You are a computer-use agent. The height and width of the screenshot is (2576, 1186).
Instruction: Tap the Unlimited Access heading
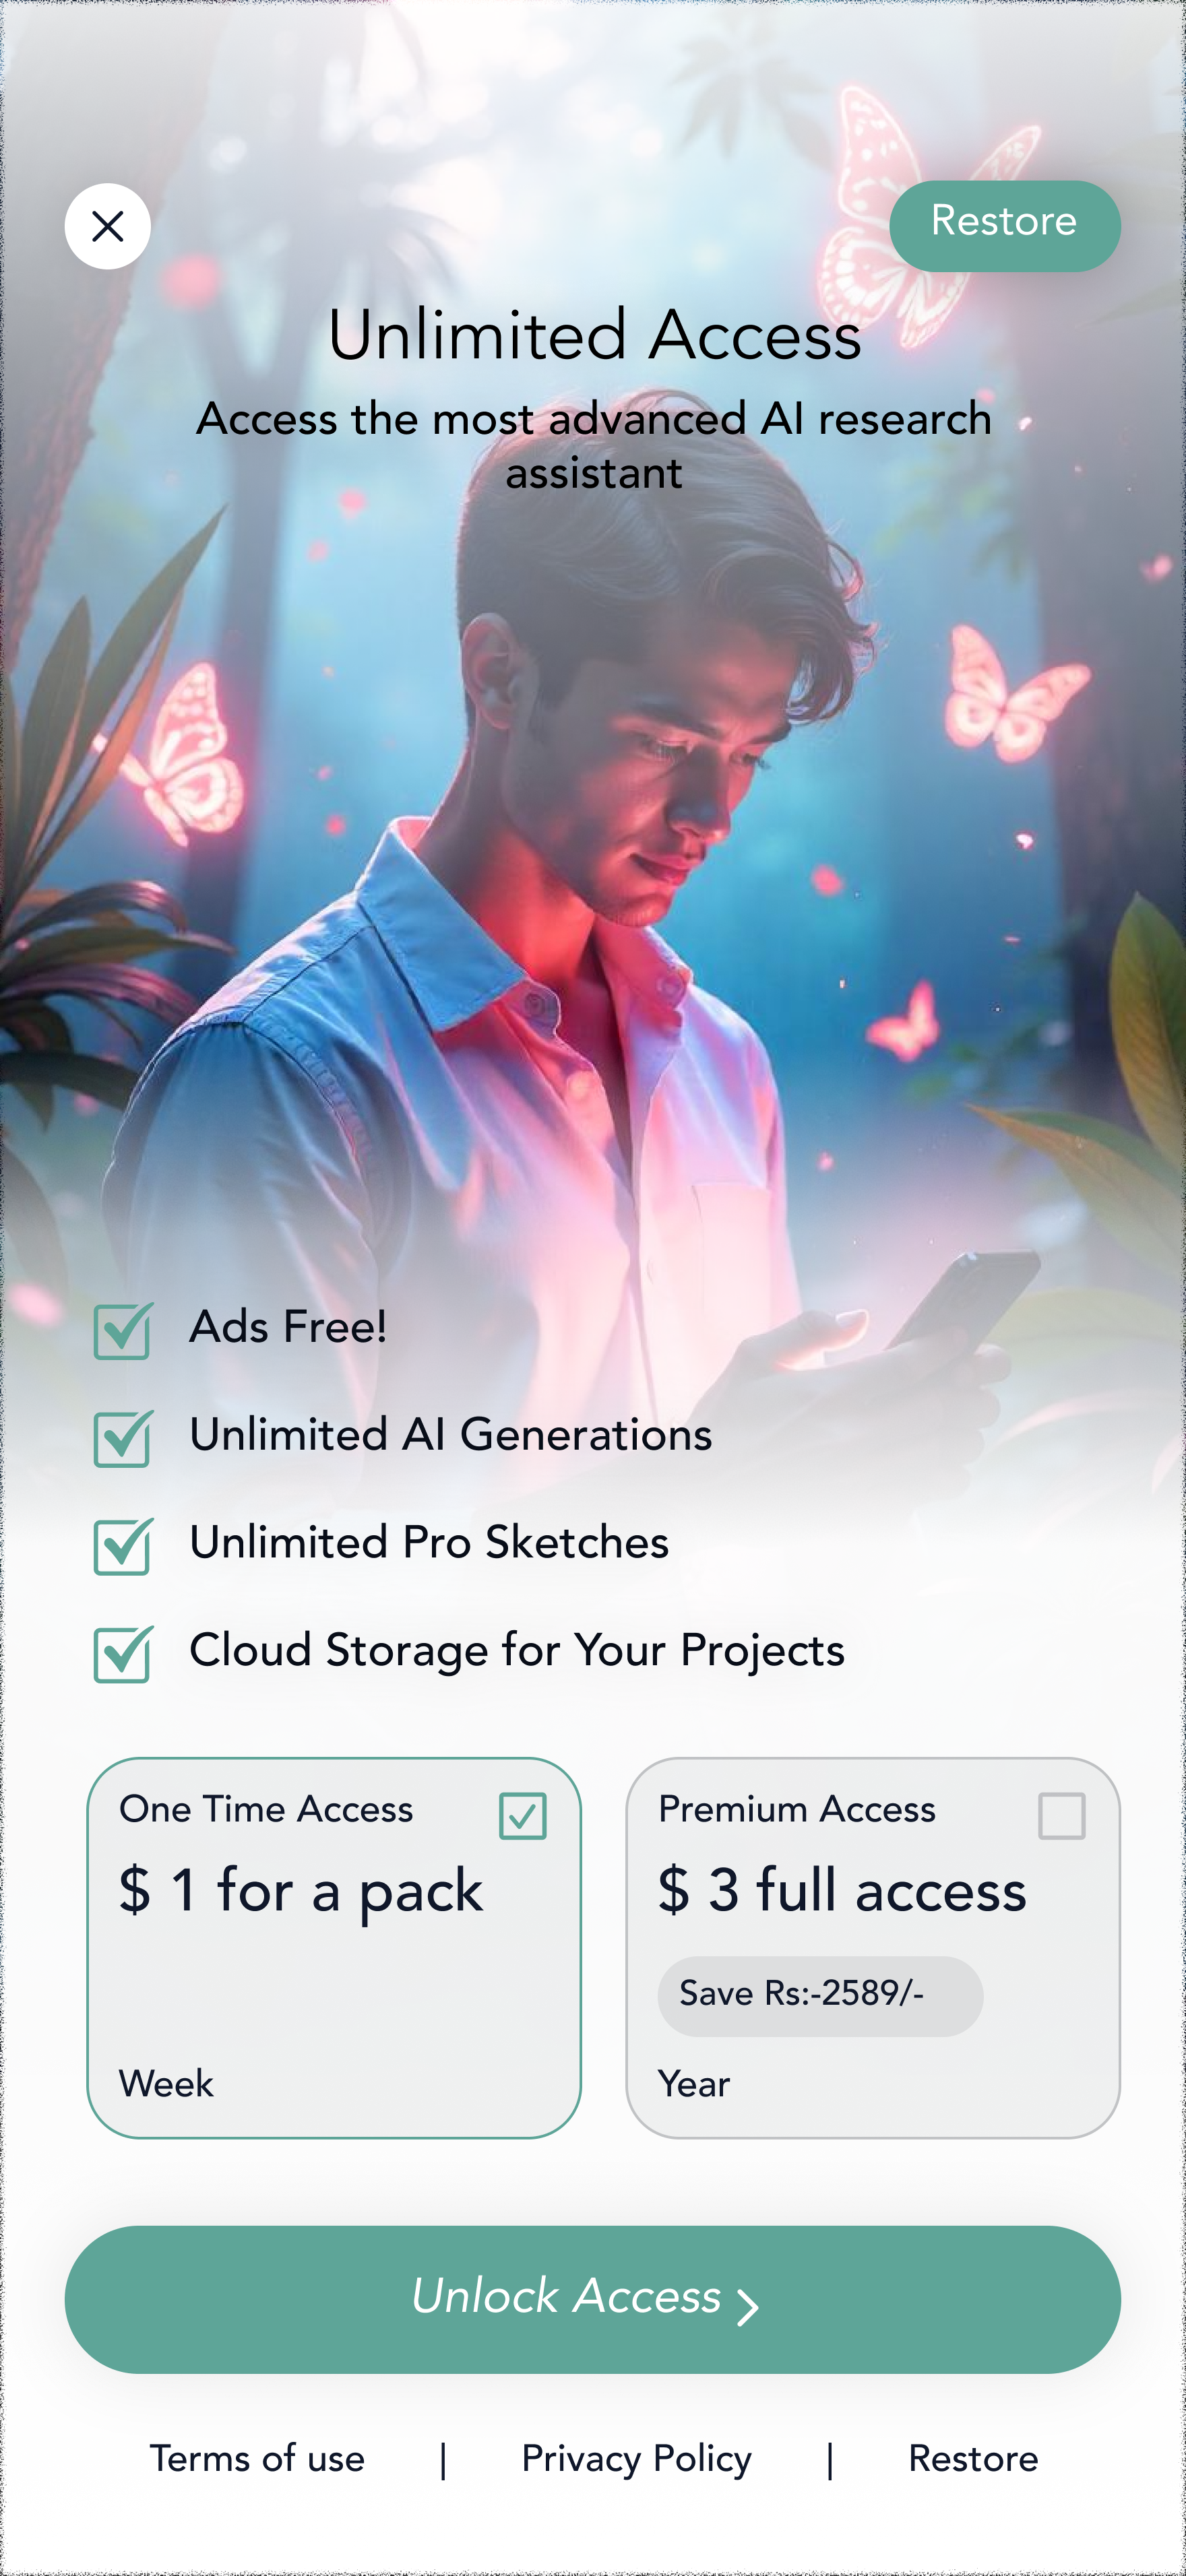pos(594,334)
